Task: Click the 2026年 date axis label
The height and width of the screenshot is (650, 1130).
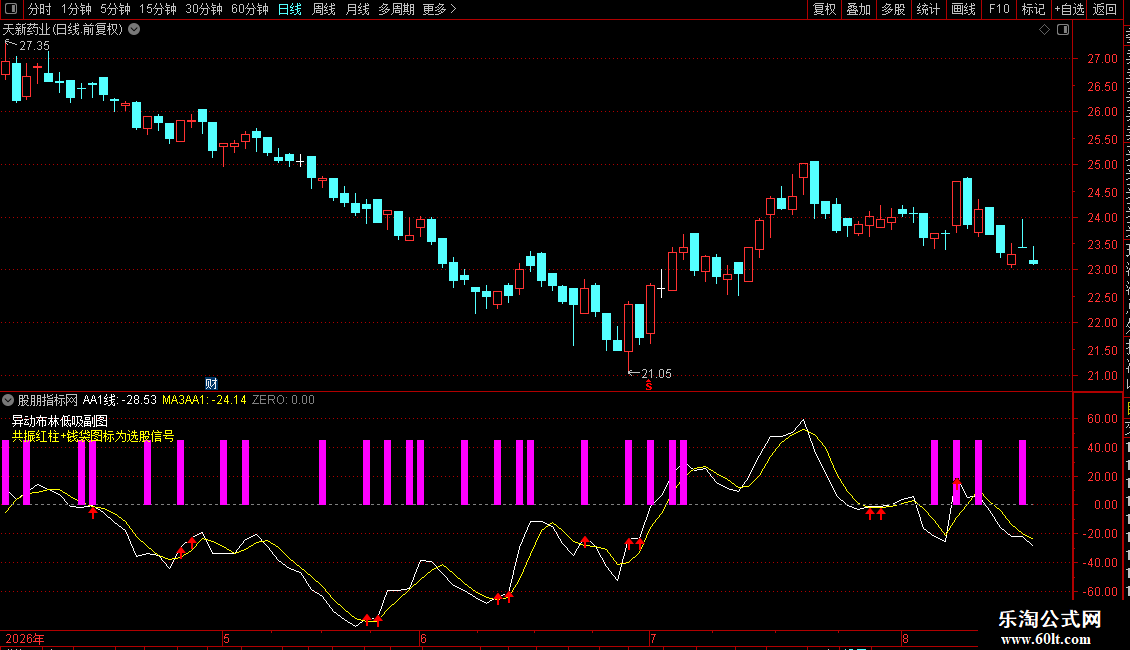Action: (25, 638)
